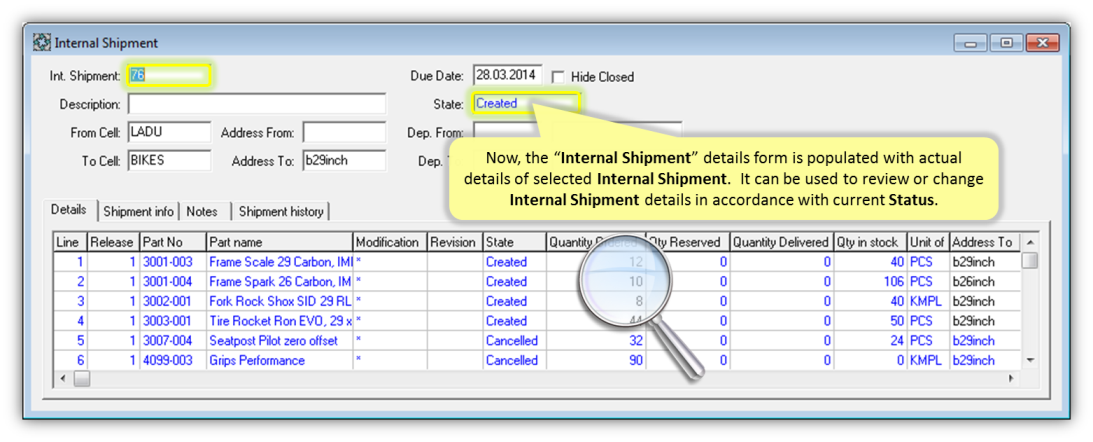Select the To Cell field BIKES
This screenshot has height=442, width=1093.
click(x=169, y=160)
